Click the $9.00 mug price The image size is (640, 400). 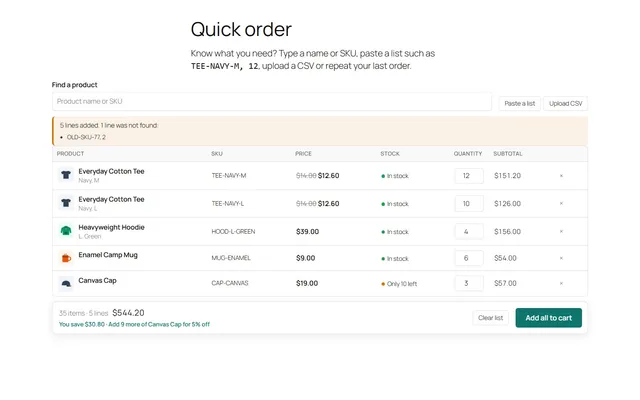click(x=305, y=258)
